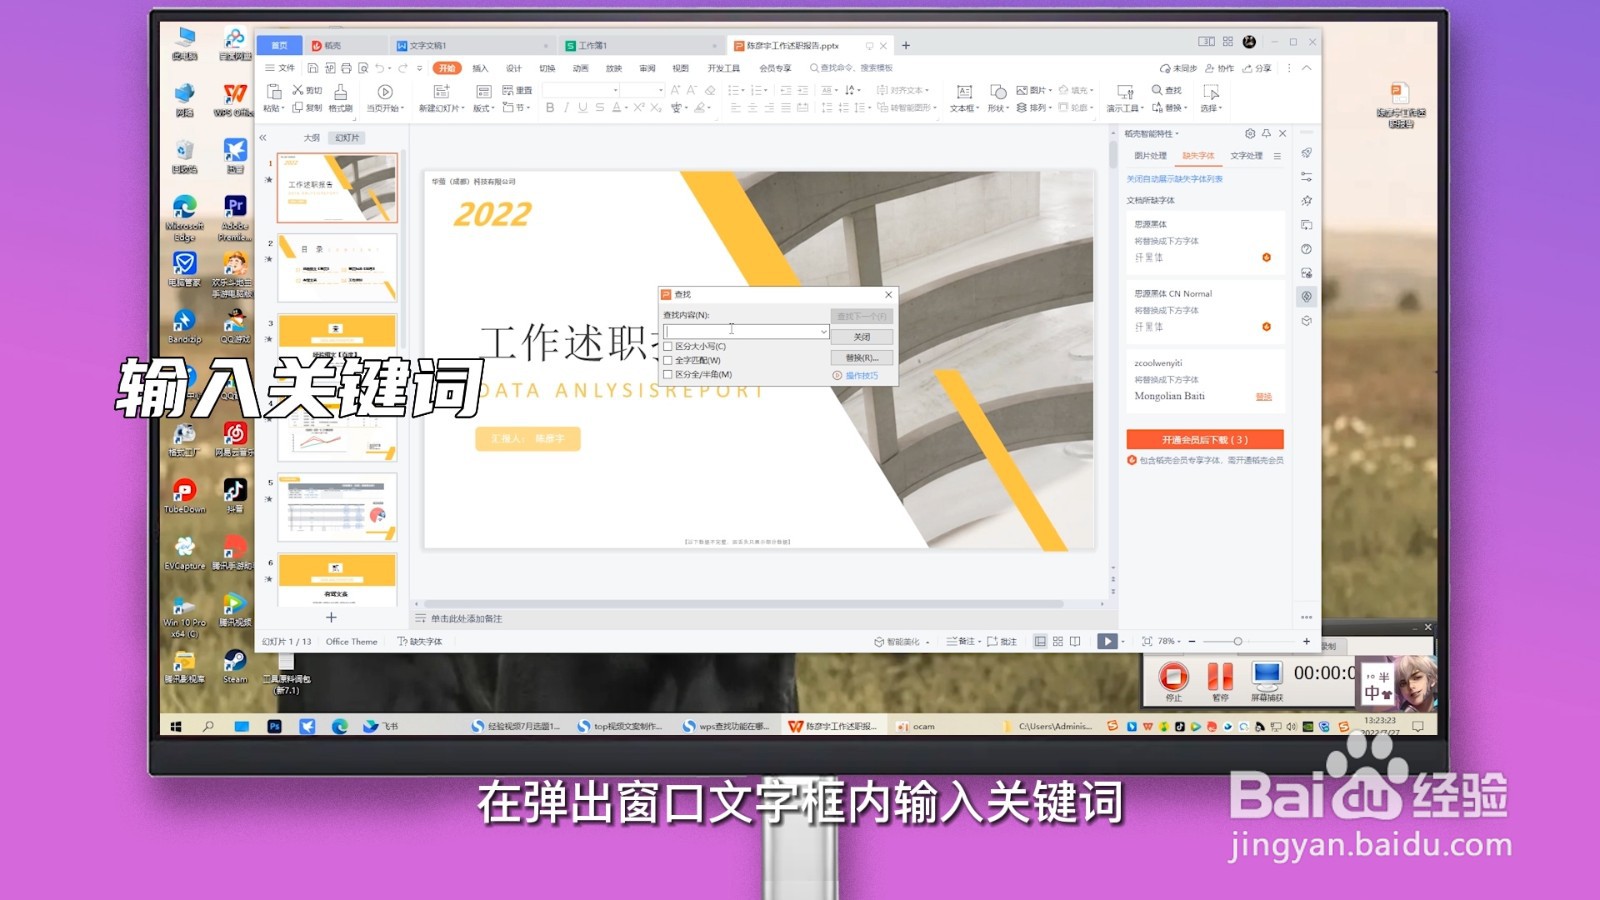The height and width of the screenshot is (900, 1600).
Task: Switch to slide sorter view icon
Action: 1058,641
